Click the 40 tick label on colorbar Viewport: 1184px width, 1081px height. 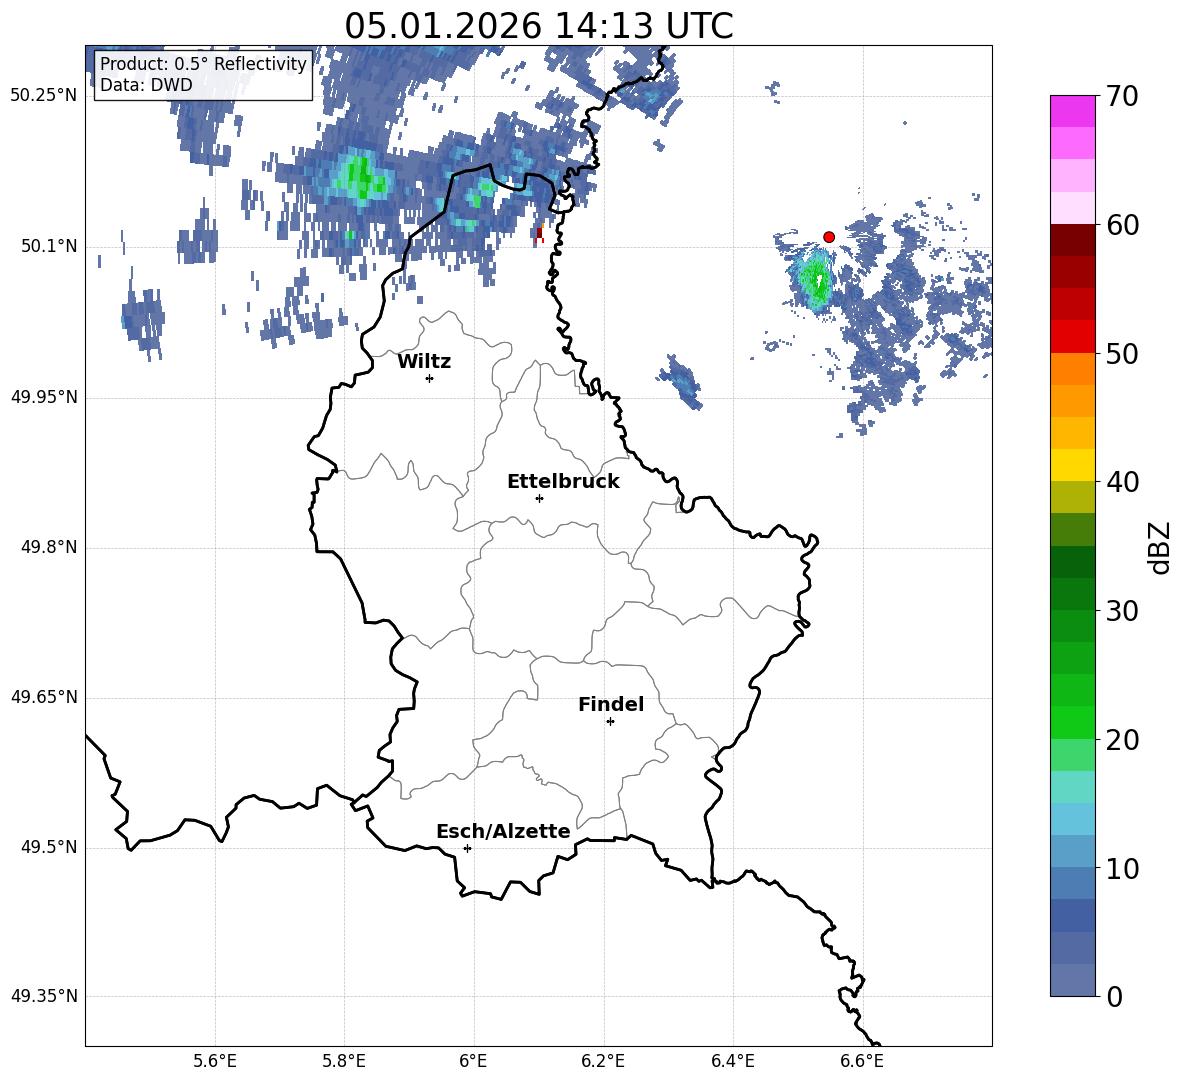tap(1122, 482)
